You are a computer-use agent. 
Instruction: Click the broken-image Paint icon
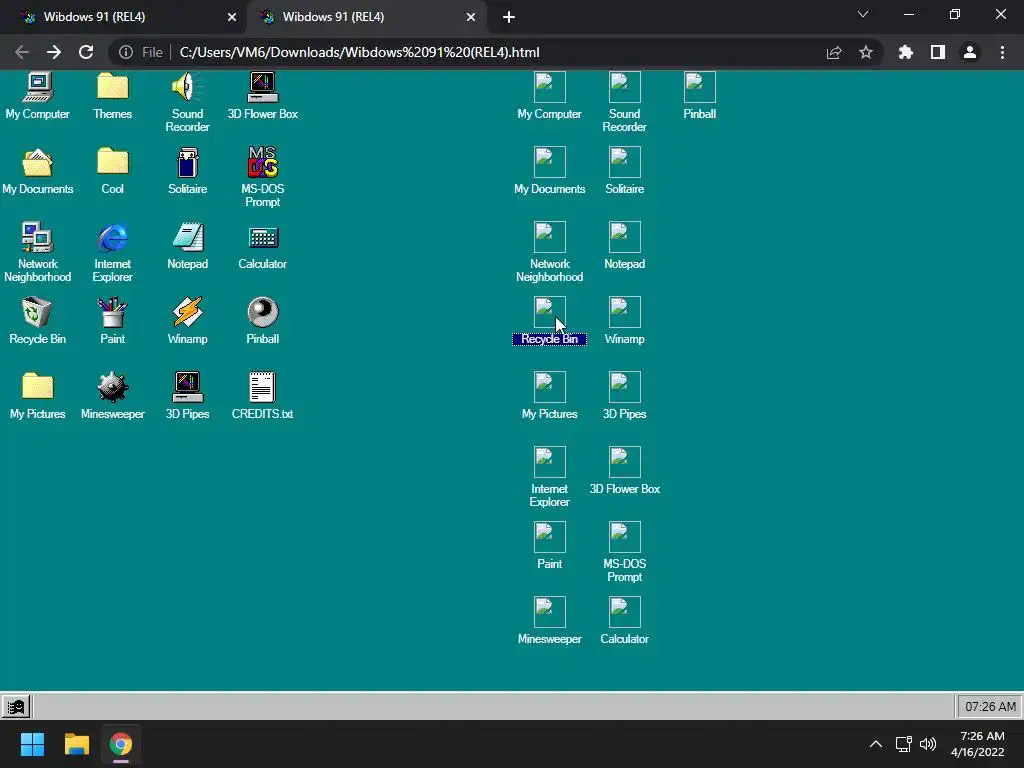(x=549, y=537)
